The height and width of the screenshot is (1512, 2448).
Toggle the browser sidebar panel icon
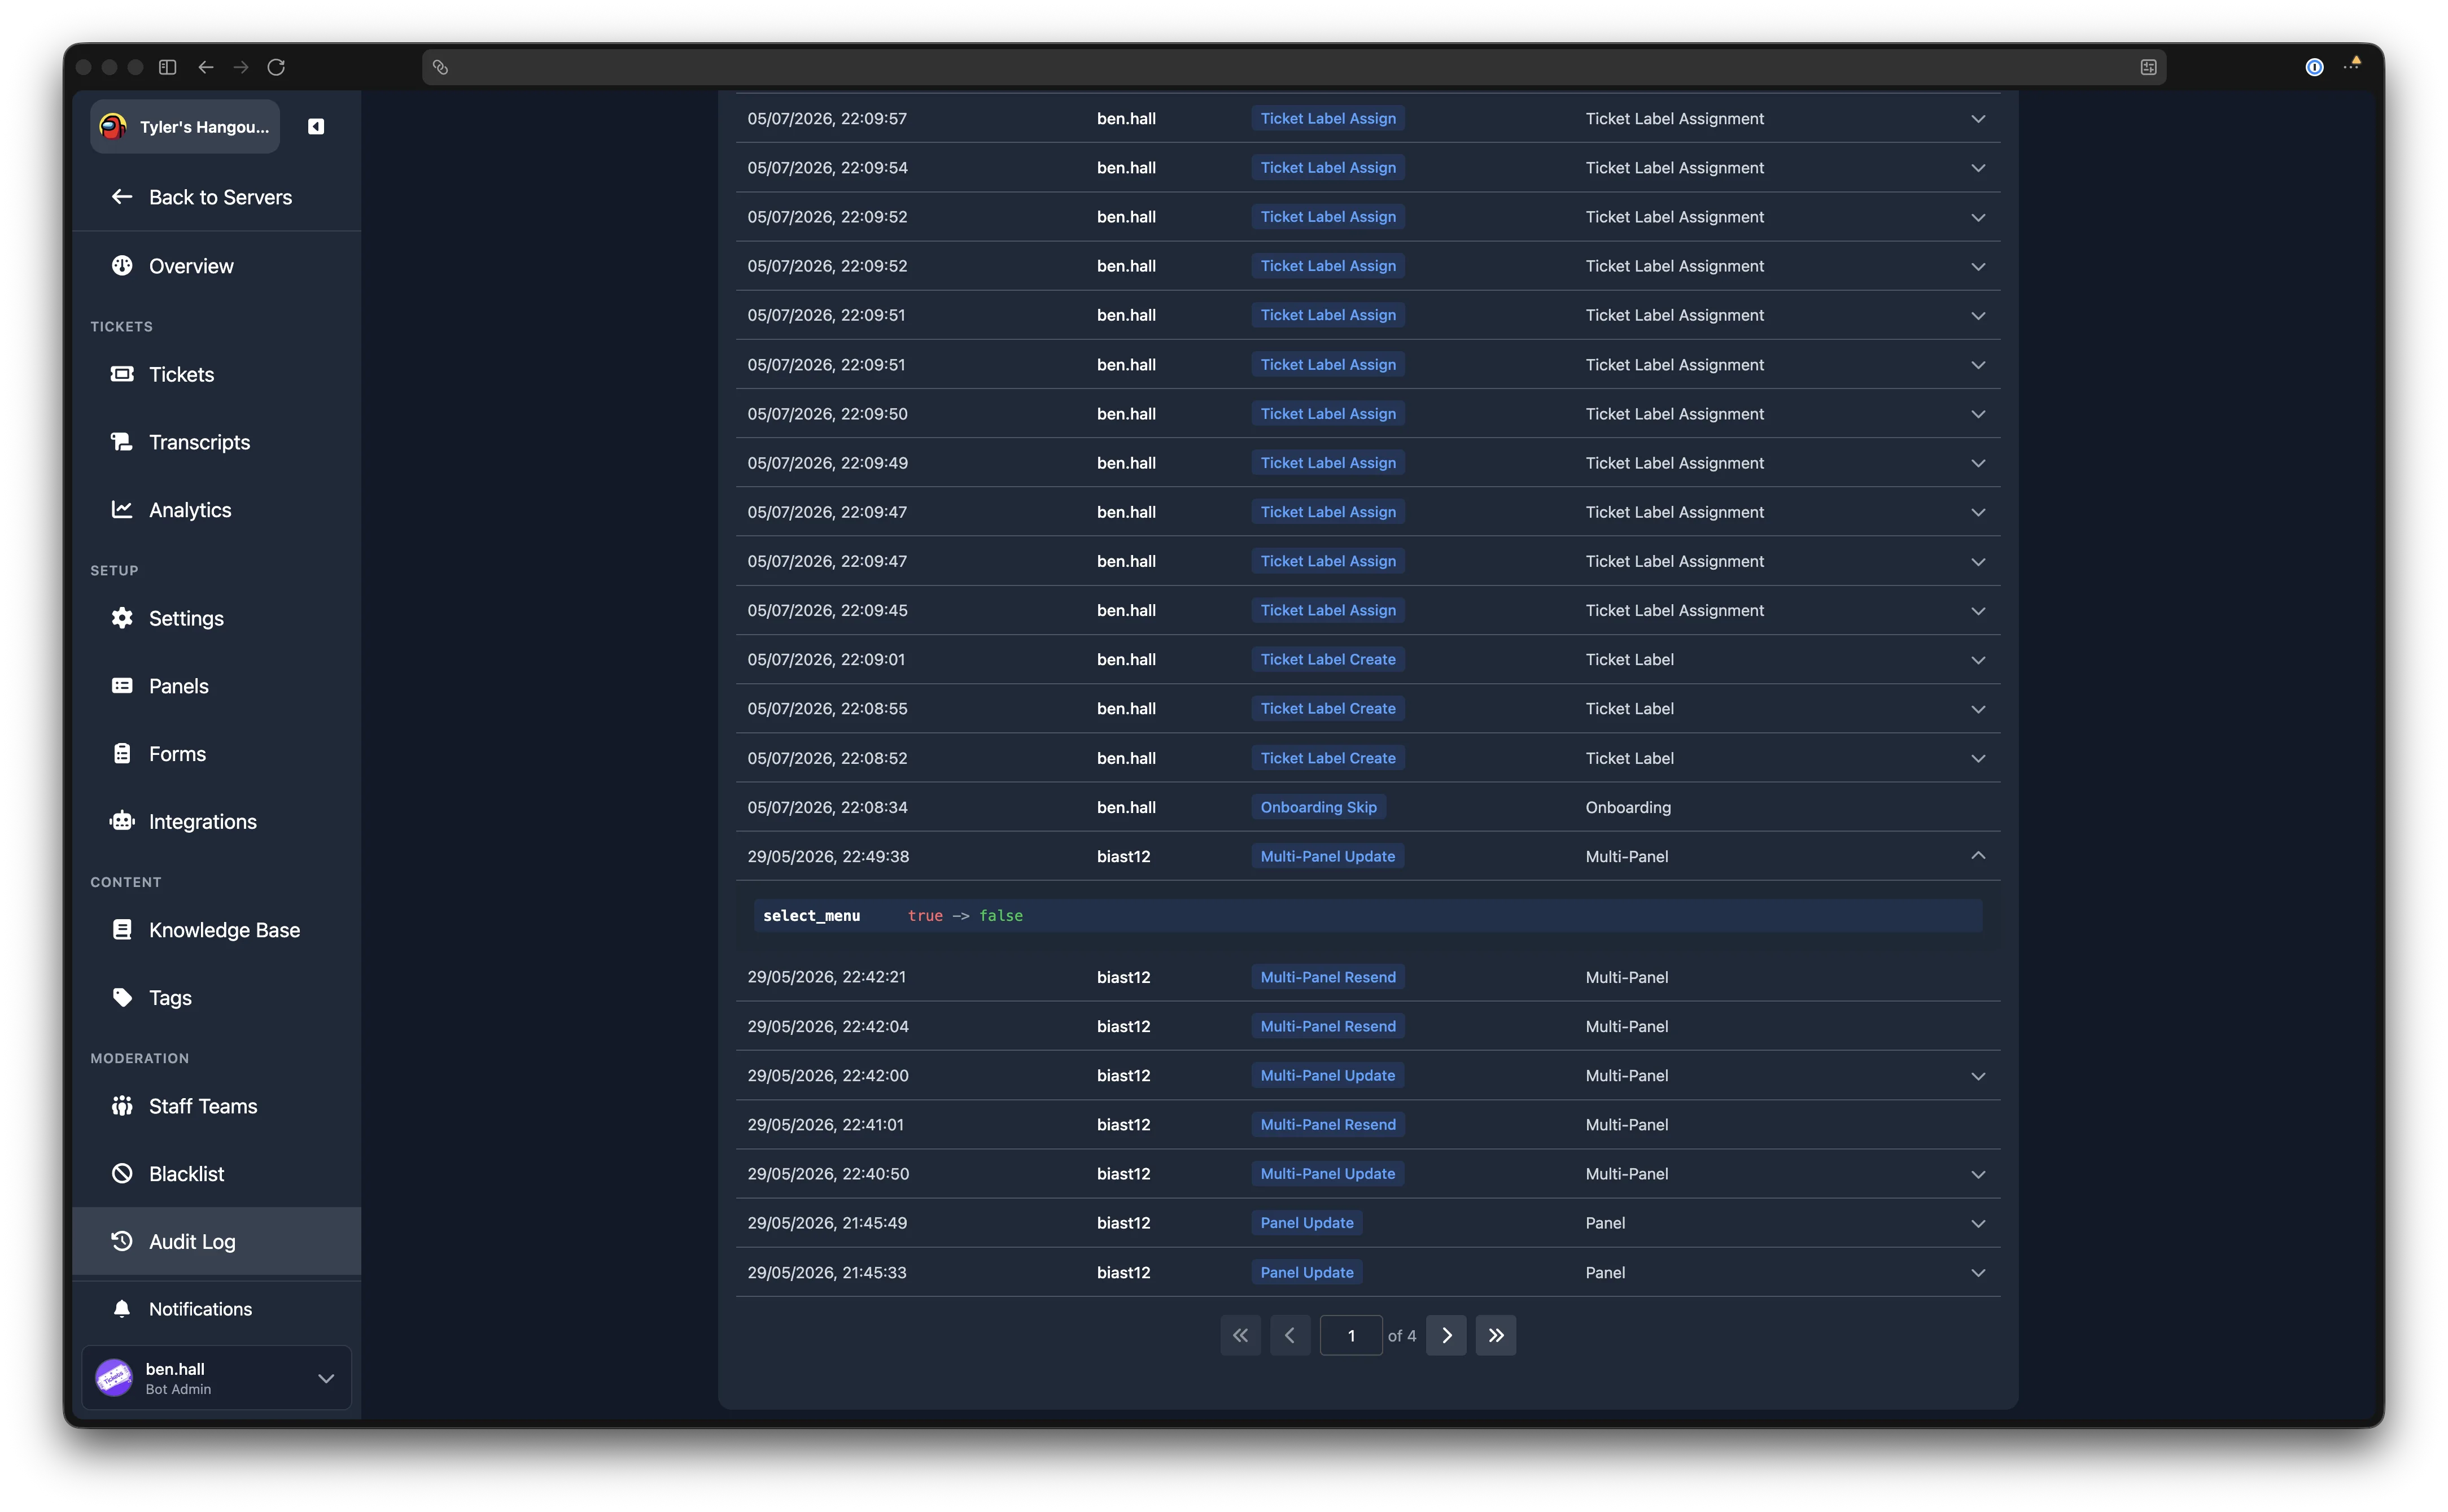(168, 67)
